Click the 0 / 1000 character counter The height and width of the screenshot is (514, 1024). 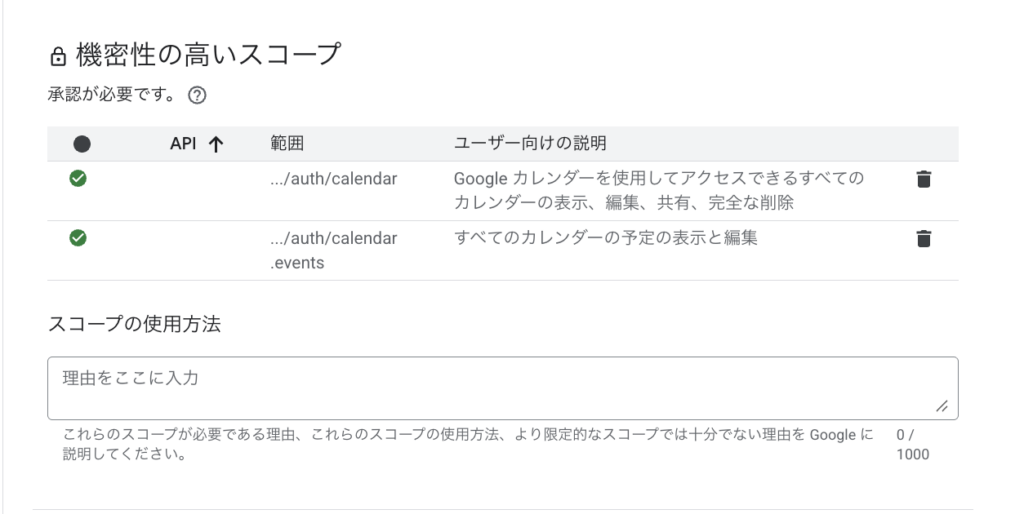coord(912,445)
